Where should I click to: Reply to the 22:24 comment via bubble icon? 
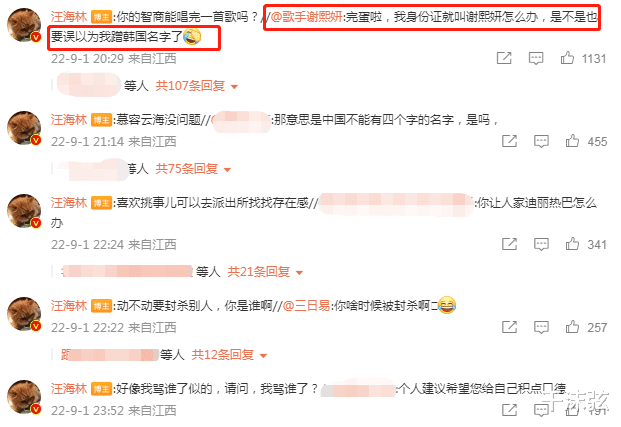click(x=541, y=244)
